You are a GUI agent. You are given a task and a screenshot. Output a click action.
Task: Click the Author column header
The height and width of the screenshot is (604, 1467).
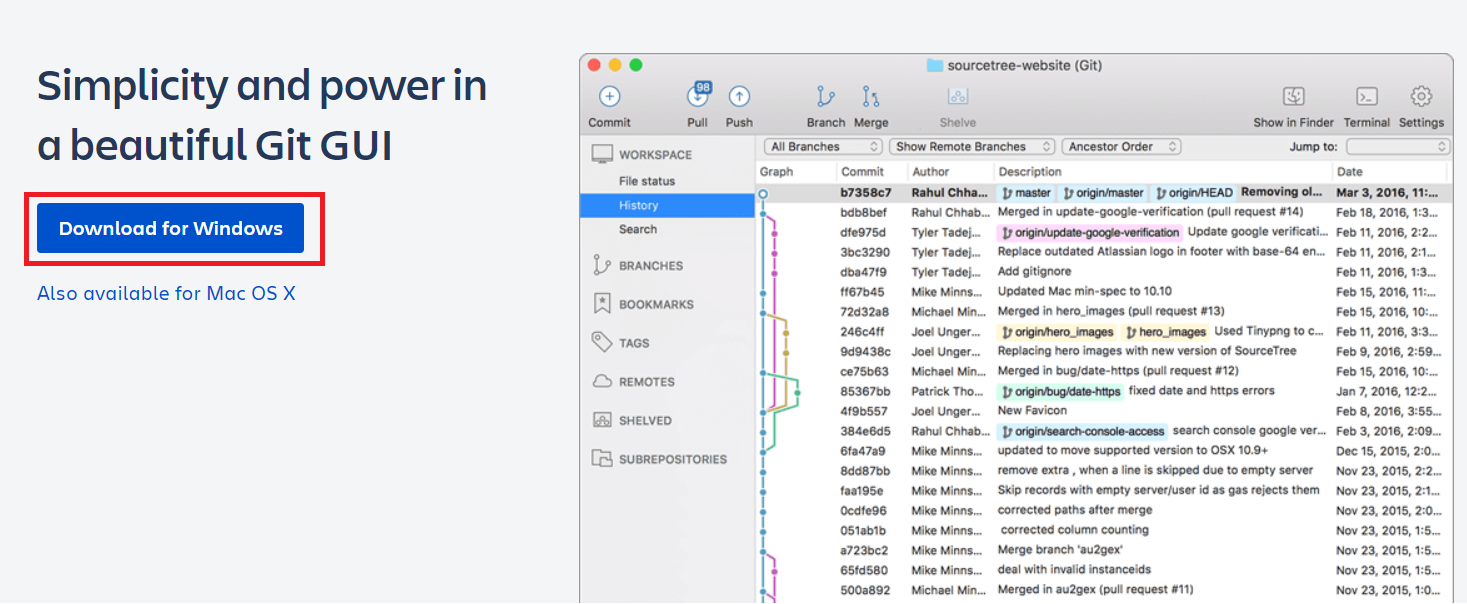[x=931, y=172]
